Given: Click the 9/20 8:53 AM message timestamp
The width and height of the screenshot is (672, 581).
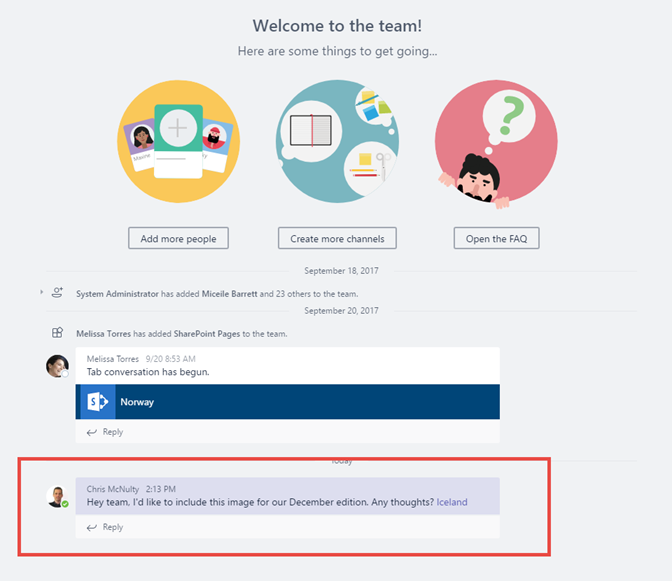Looking at the screenshot, I should click(x=172, y=358).
